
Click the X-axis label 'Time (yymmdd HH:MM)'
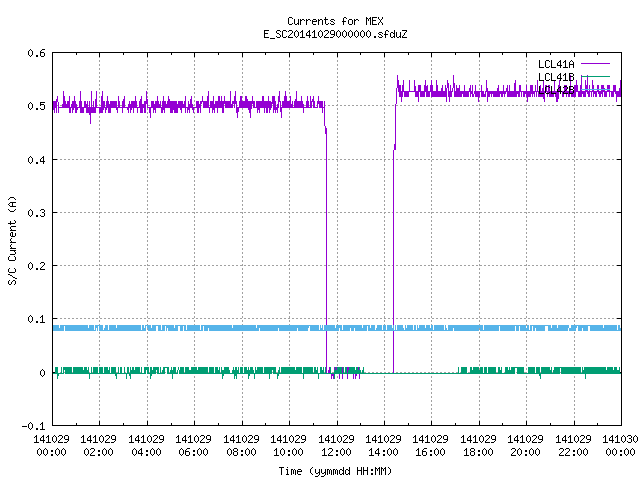click(x=335, y=471)
